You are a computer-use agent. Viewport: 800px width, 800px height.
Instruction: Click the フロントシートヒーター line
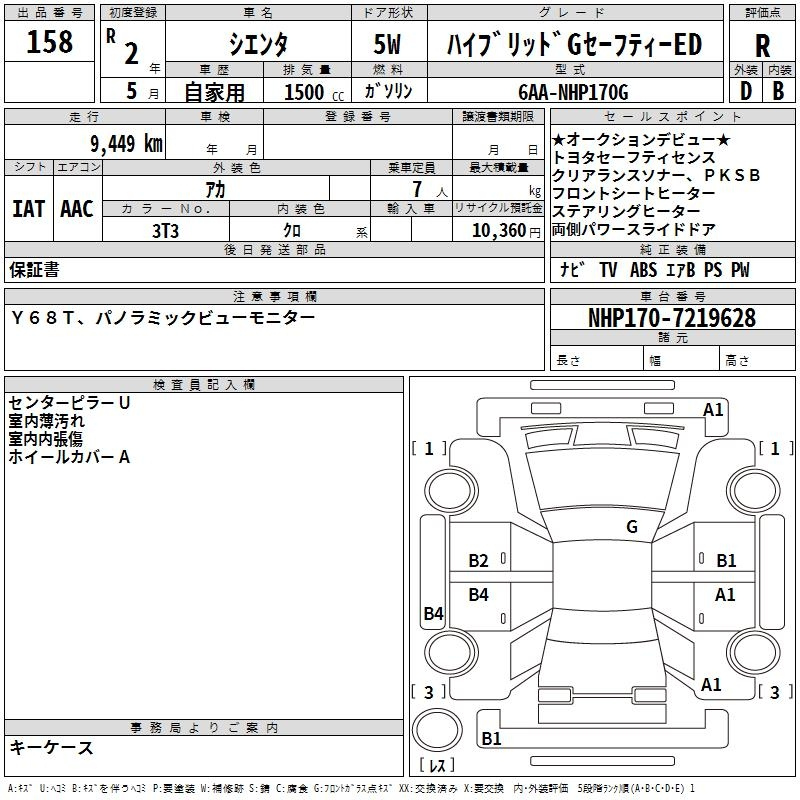(x=634, y=193)
